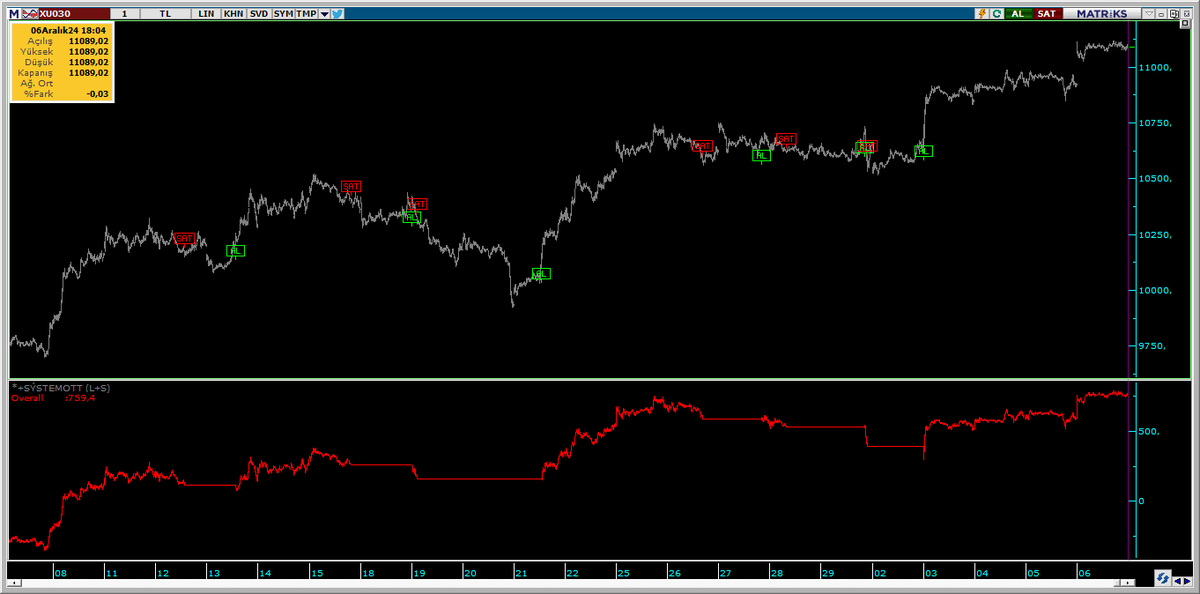Click the 11 date axis label

click(112, 573)
